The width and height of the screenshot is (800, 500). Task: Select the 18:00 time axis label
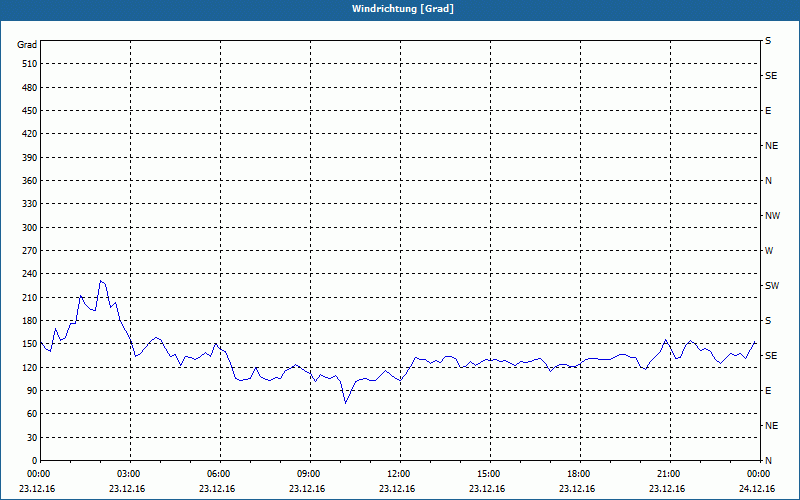coord(579,474)
